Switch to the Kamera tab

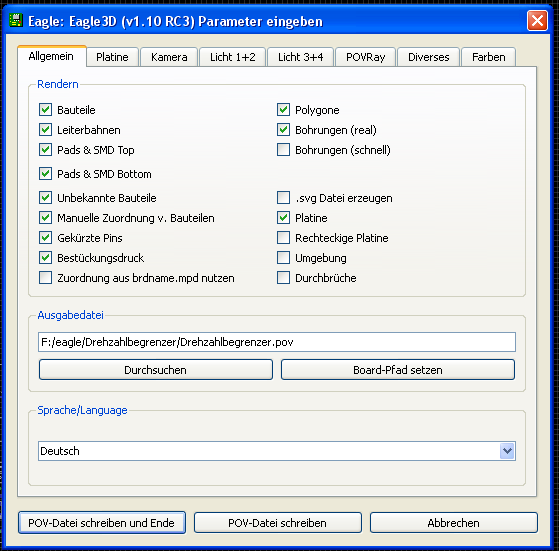click(169, 57)
